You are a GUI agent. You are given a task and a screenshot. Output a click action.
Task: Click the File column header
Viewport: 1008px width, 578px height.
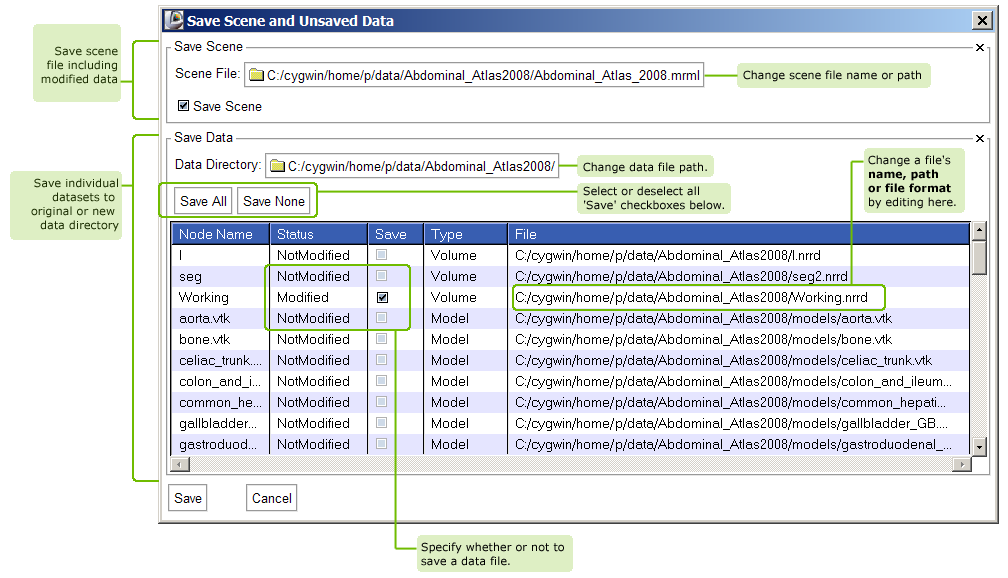[x=738, y=234]
